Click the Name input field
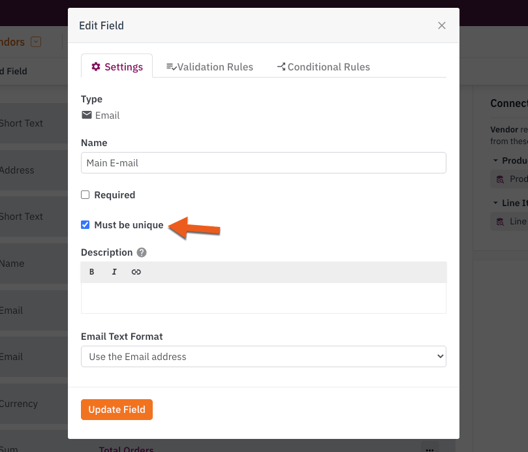This screenshot has width=528, height=452. pos(264,163)
